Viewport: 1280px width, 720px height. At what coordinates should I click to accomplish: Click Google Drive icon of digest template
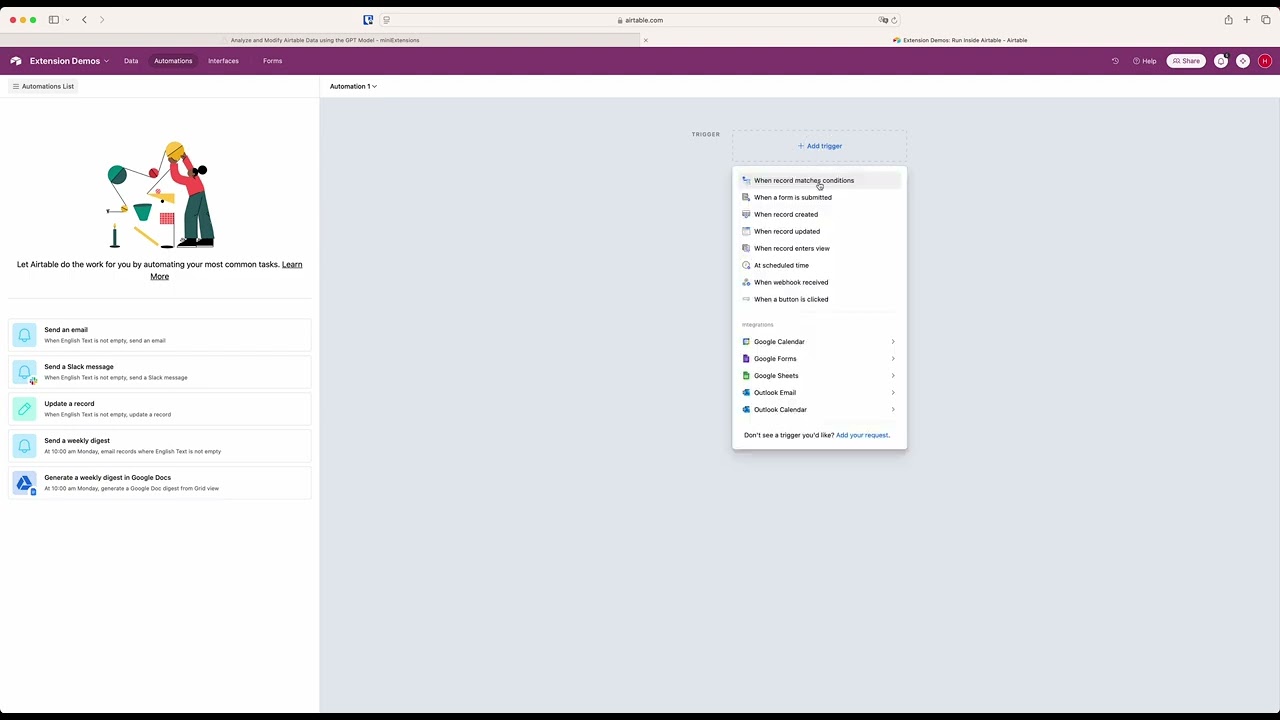[x=24, y=483]
